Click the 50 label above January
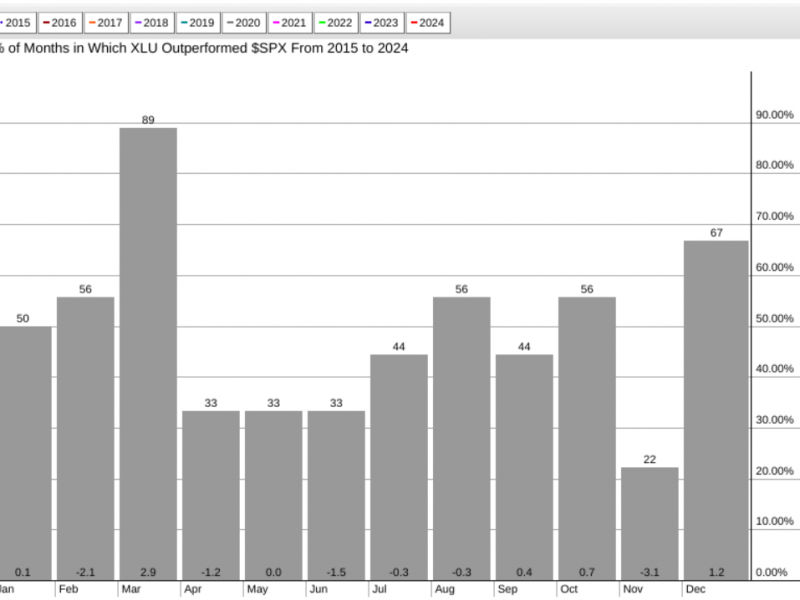Image resolution: width=800 pixels, height=600 pixels. pyautogui.click(x=22, y=318)
